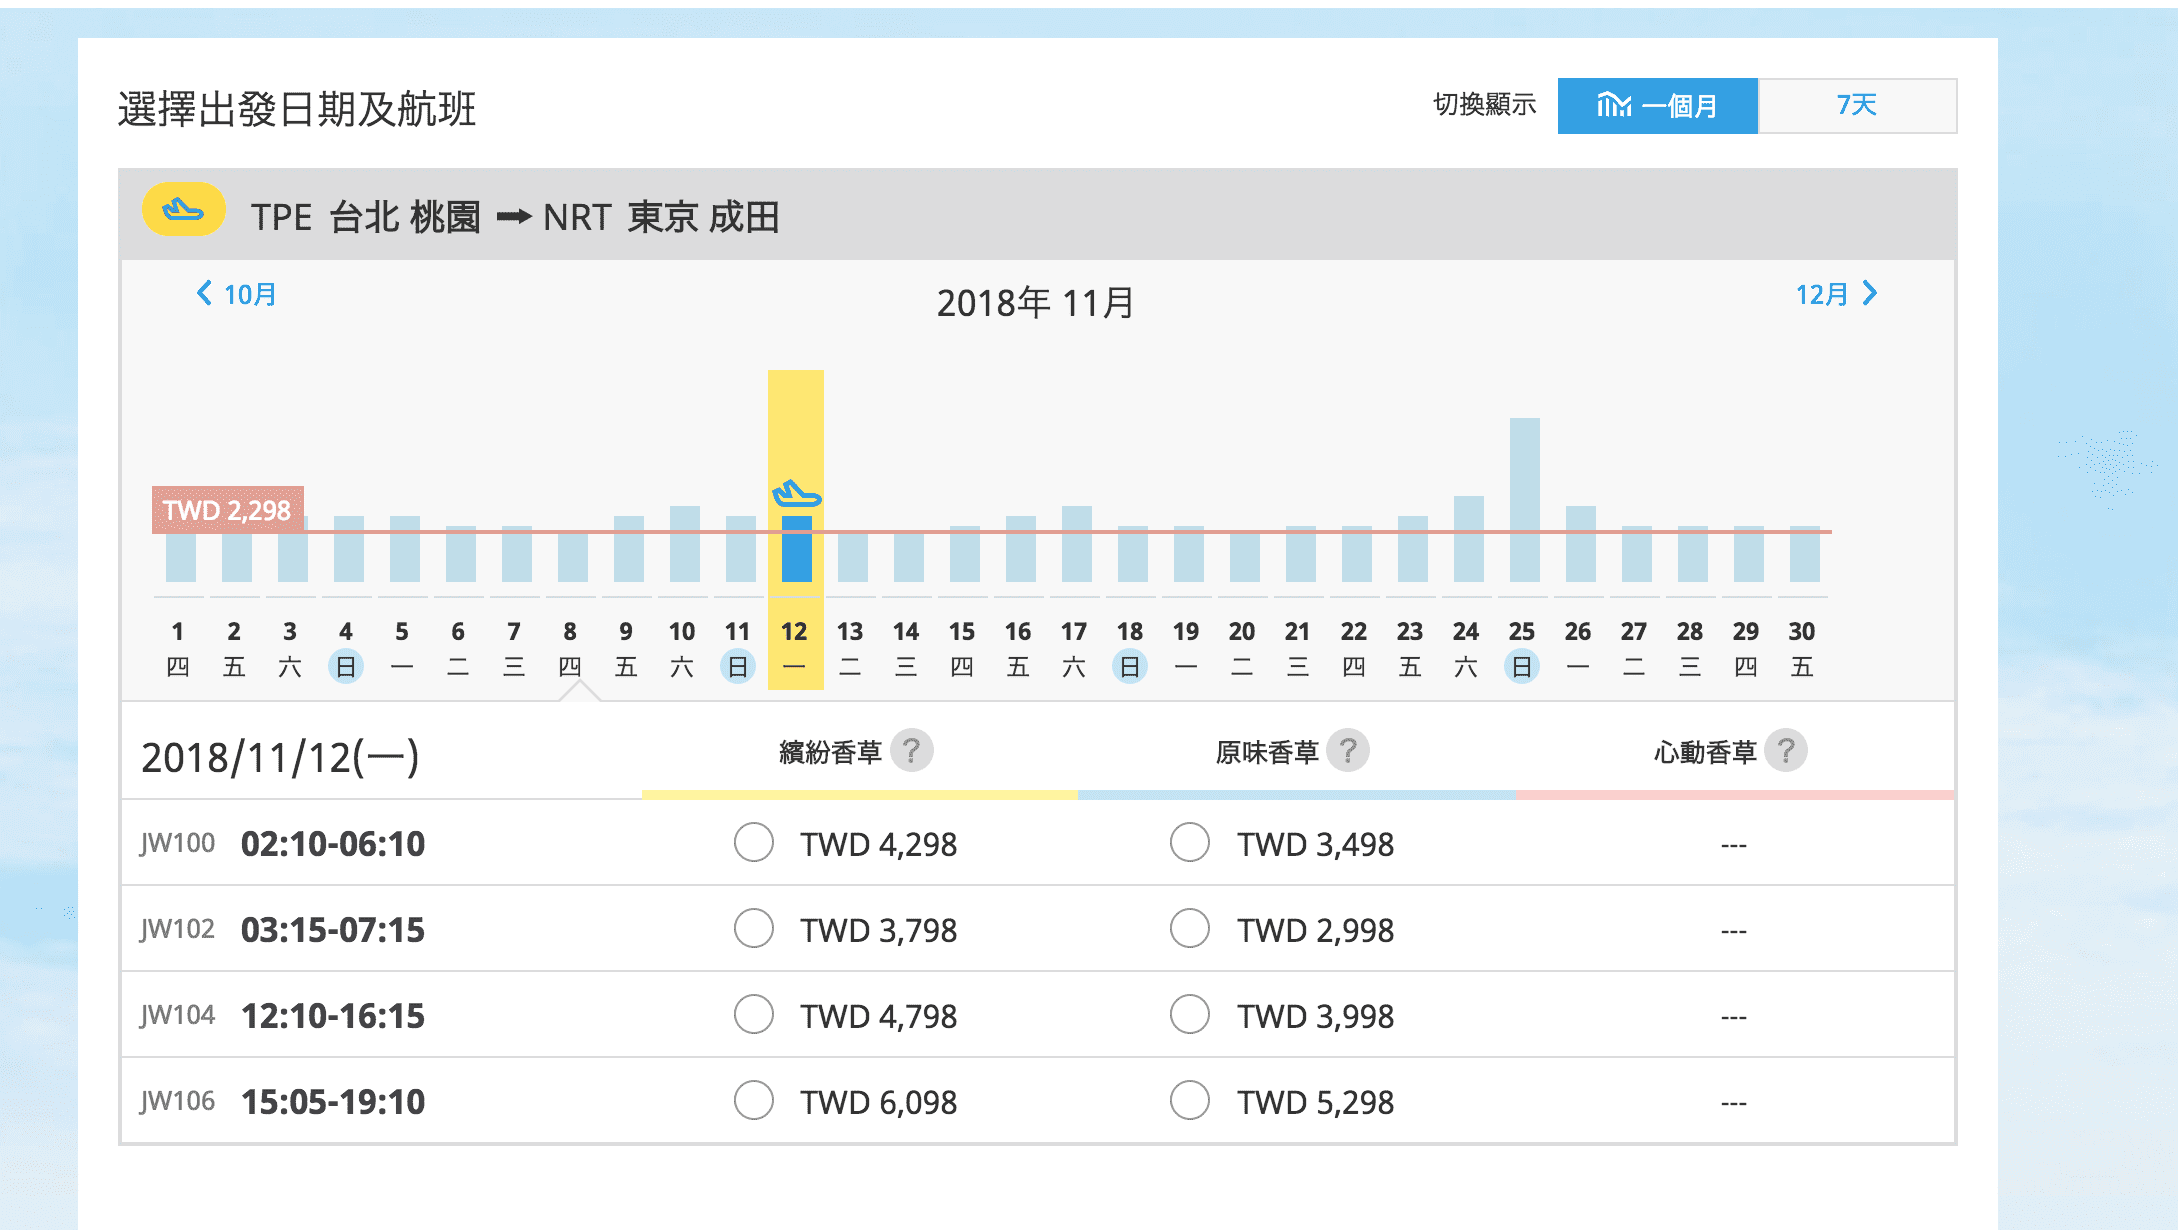Switch display to 一個月 view
Viewport: 2178px width, 1230px height.
[x=1657, y=106]
